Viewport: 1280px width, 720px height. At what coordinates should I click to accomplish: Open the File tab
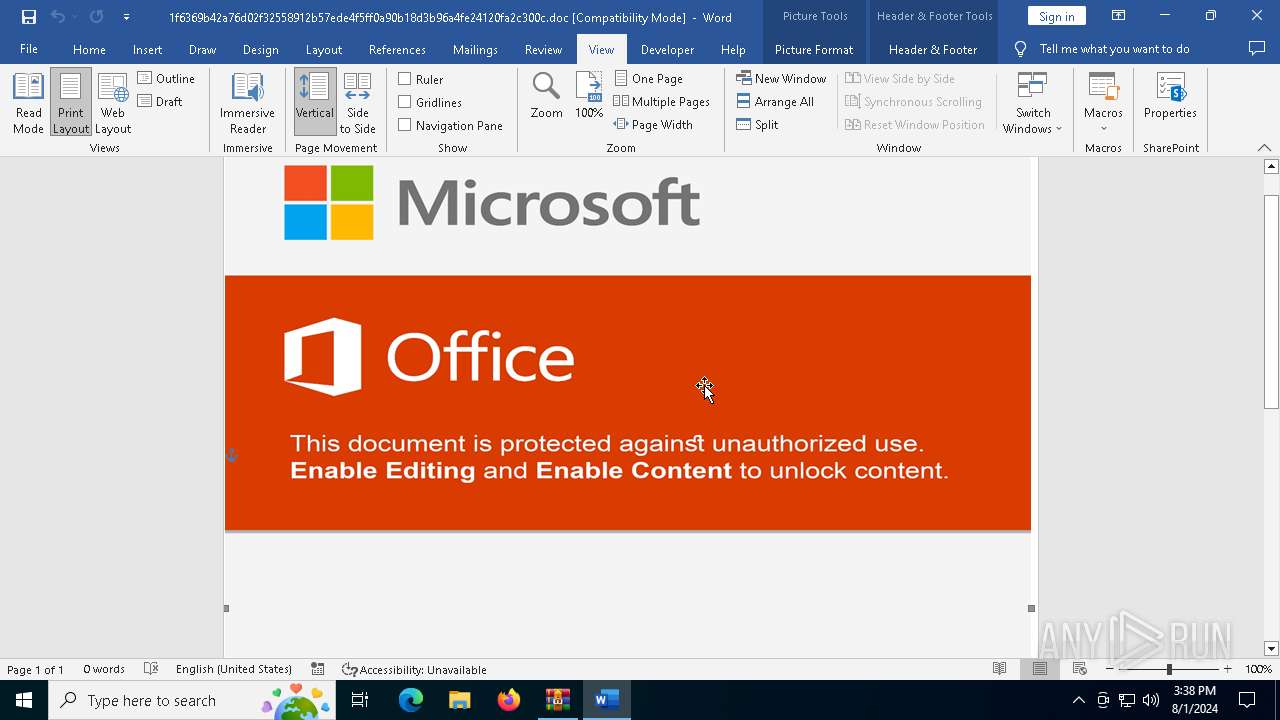pyautogui.click(x=29, y=49)
